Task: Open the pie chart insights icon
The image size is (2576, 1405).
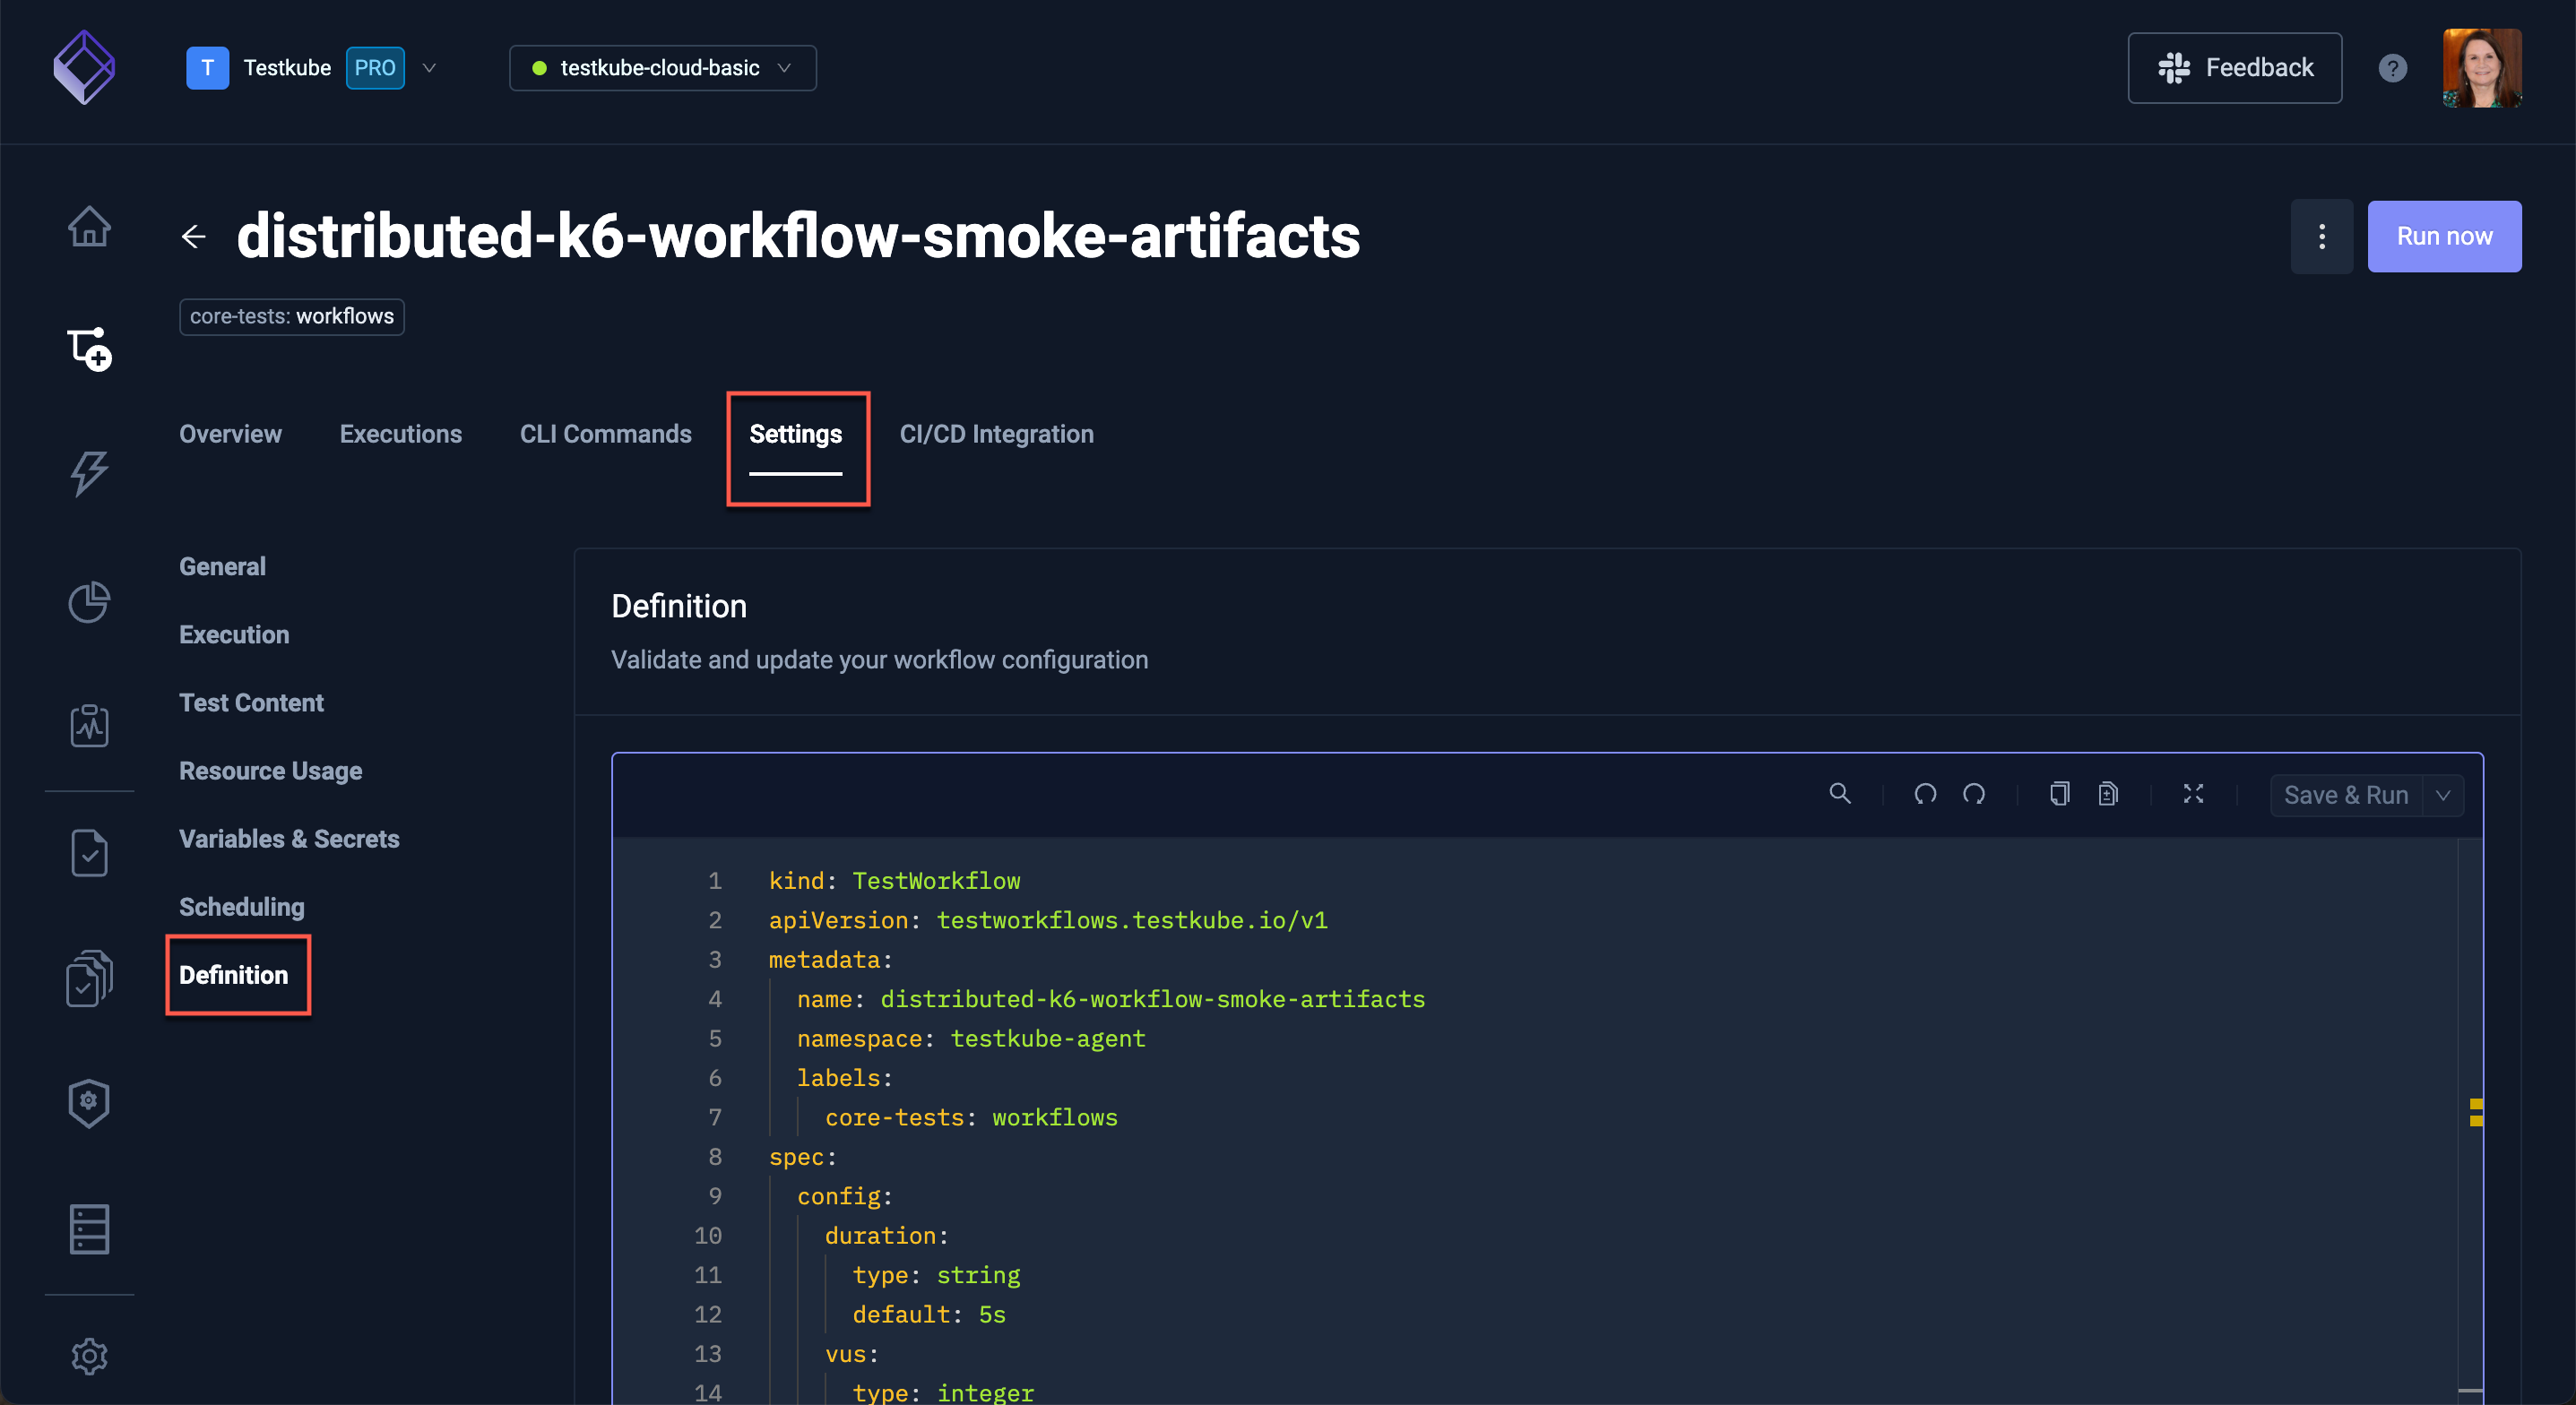Action: pos(89,602)
